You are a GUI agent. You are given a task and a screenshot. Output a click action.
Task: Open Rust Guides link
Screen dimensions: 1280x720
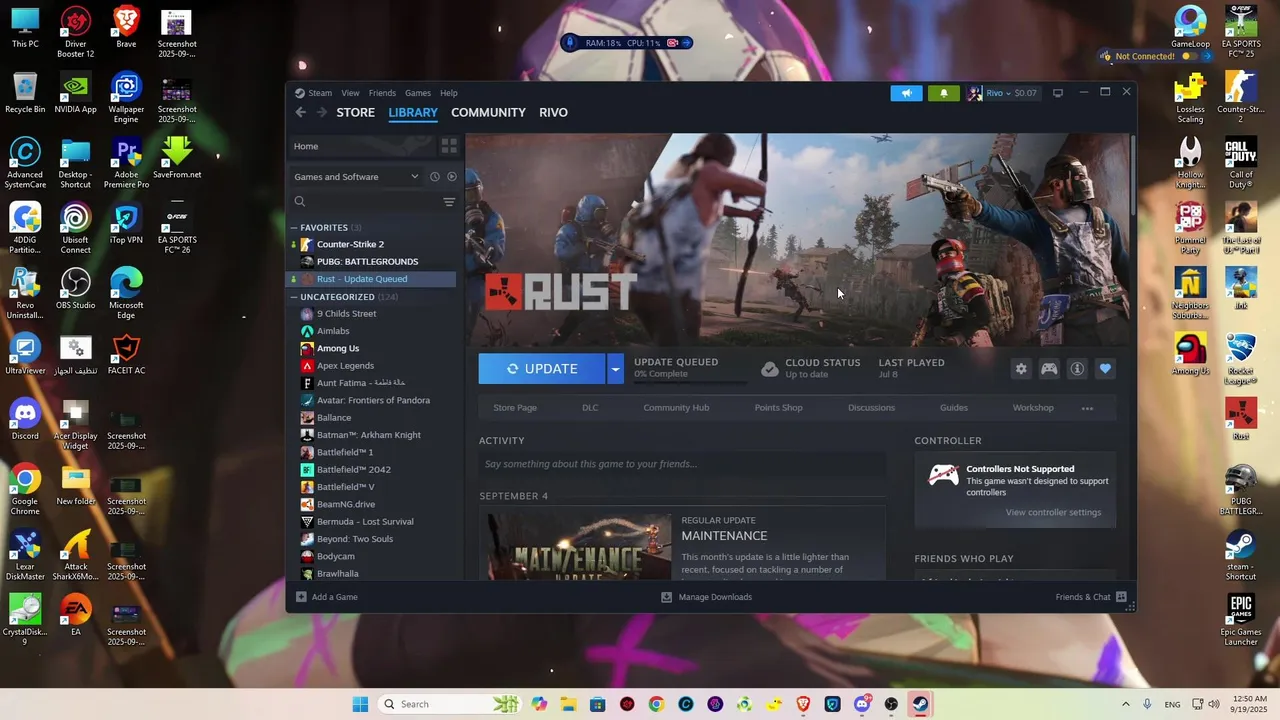tap(953, 408)
